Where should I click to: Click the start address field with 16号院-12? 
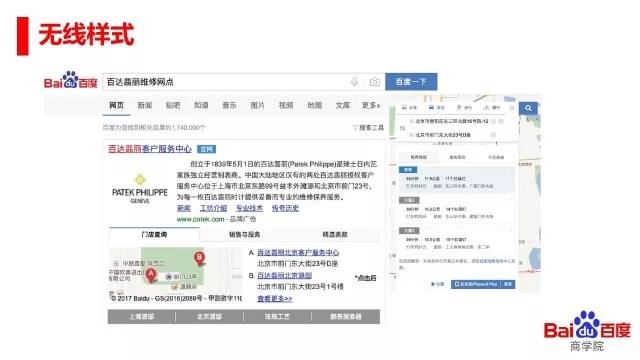click(x=451, y=121)
